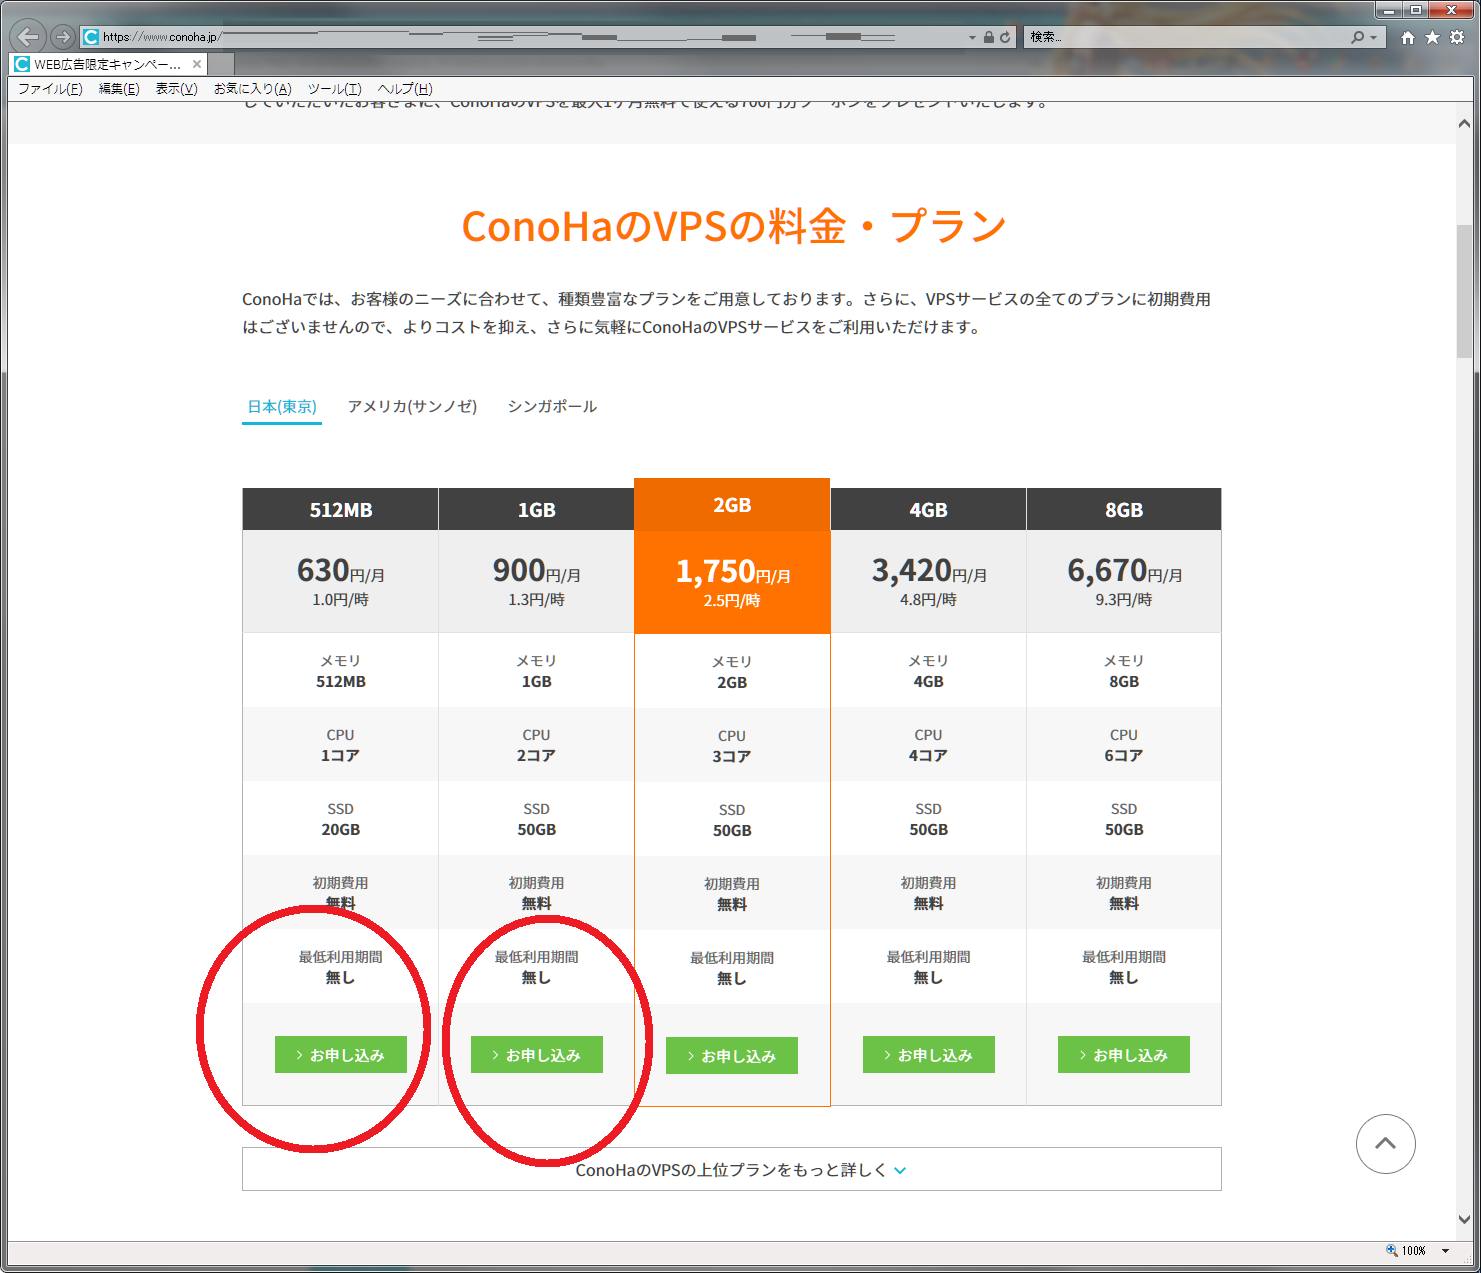Open browser tools gear icon
The height and width of the screenshot is (1273, 1481).
tap(1457, 37)
